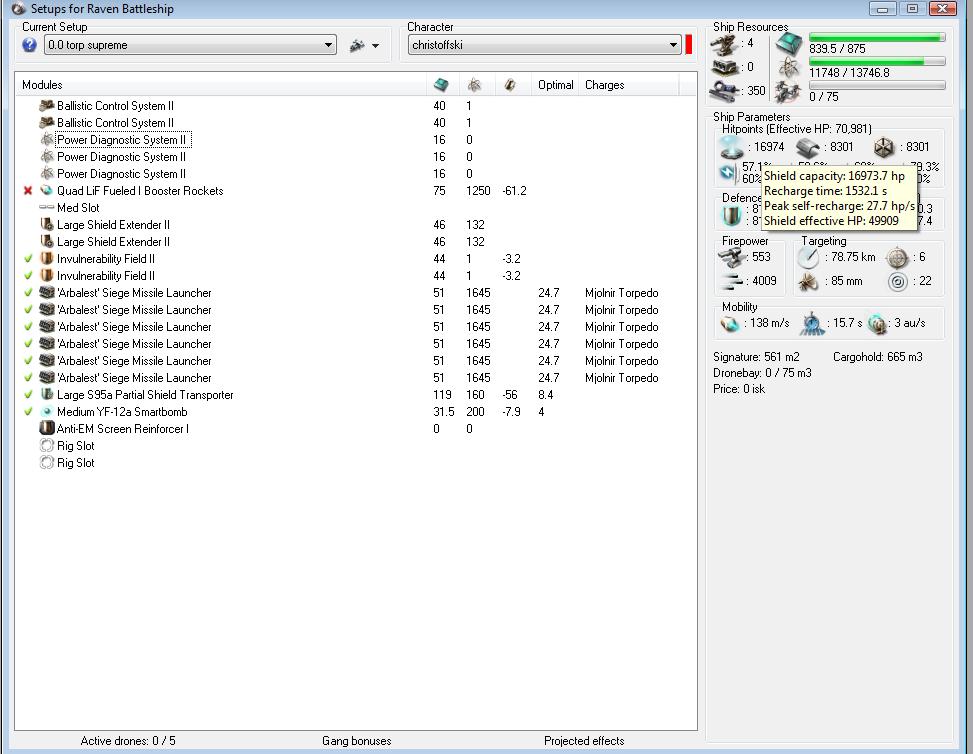Open the Current Setup dropdown '0.0 torp supreme'
This screenshot has width=973, height=754.
[x=190, y=45]
